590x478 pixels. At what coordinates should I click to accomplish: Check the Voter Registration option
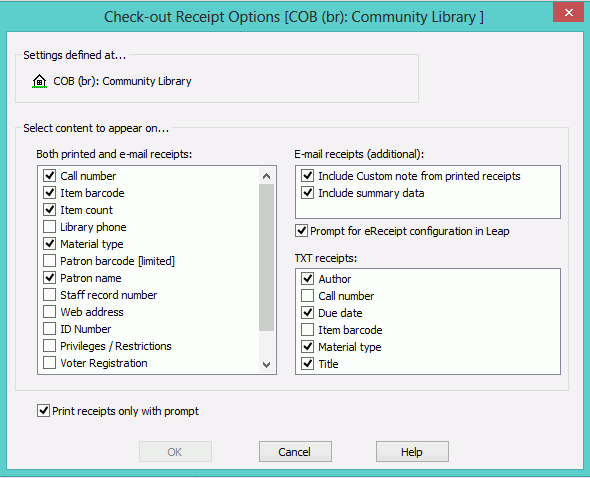click(x=49, y=363)
